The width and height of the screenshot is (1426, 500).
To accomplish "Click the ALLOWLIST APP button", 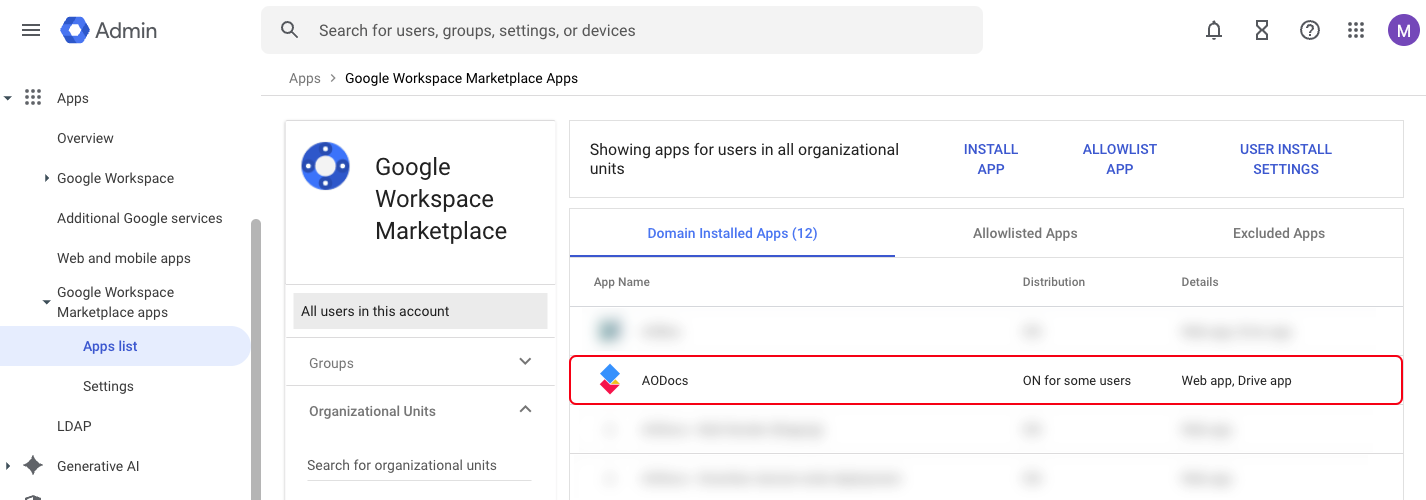I will point(1119,159).
